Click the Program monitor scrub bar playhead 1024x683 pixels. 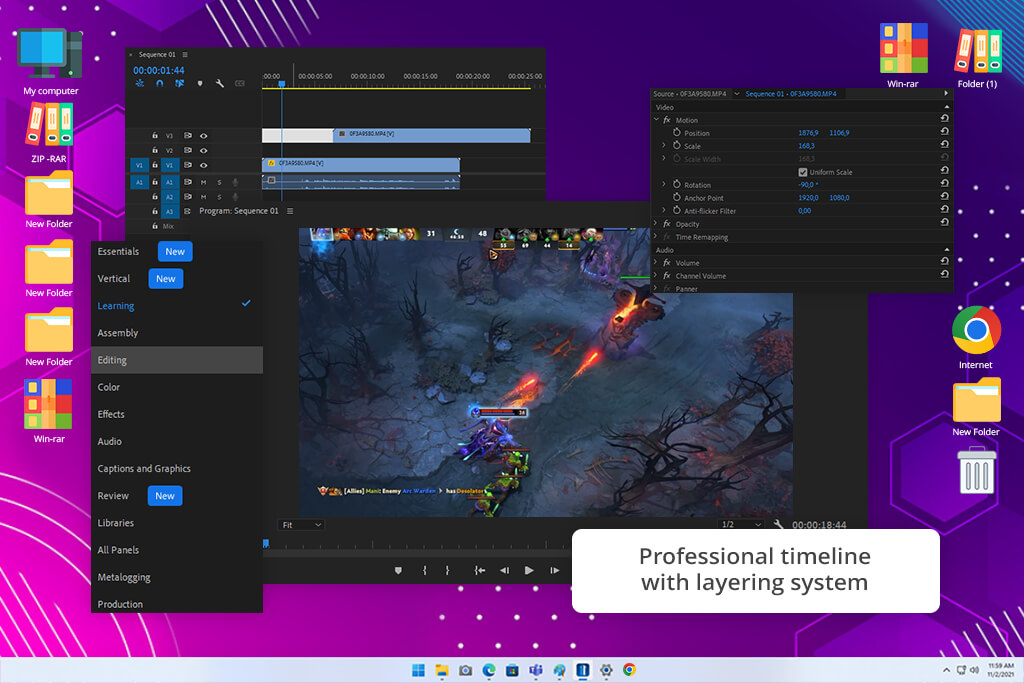(x=266, y=543)
